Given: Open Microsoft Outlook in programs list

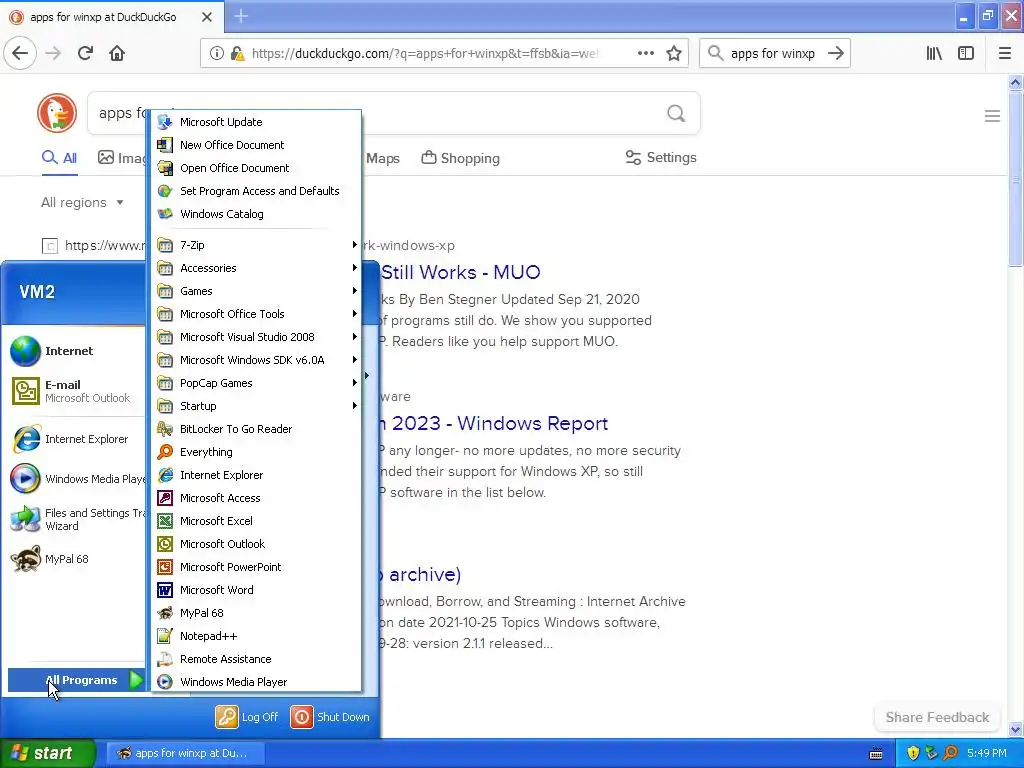Looking at the screenshot, I should tap(256, 544).
